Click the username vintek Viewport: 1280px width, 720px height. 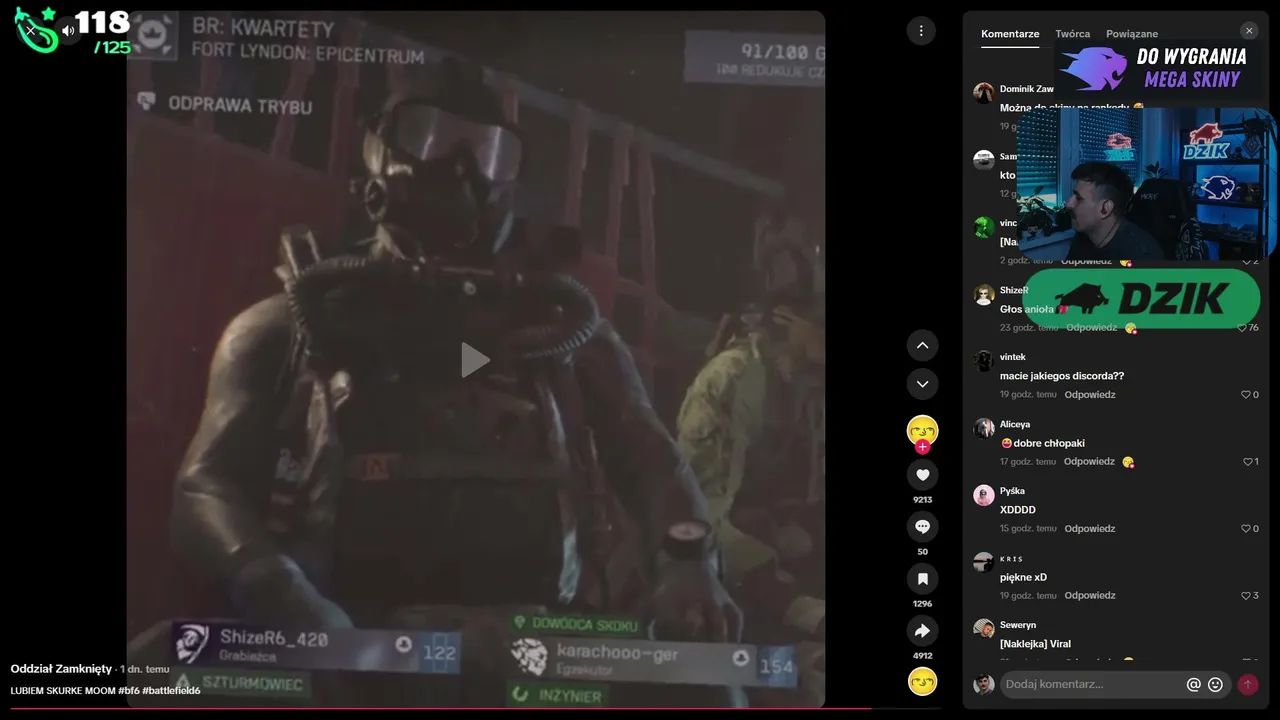(x=1013, y=357)
